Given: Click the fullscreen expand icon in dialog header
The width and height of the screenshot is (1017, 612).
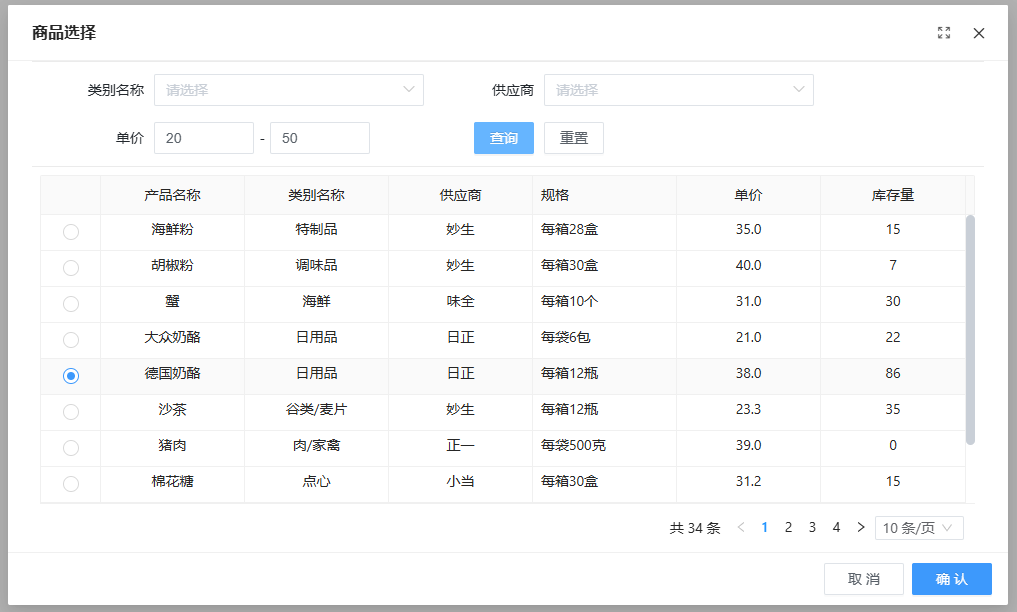Looking at the screenshot, I should [944, 33].
